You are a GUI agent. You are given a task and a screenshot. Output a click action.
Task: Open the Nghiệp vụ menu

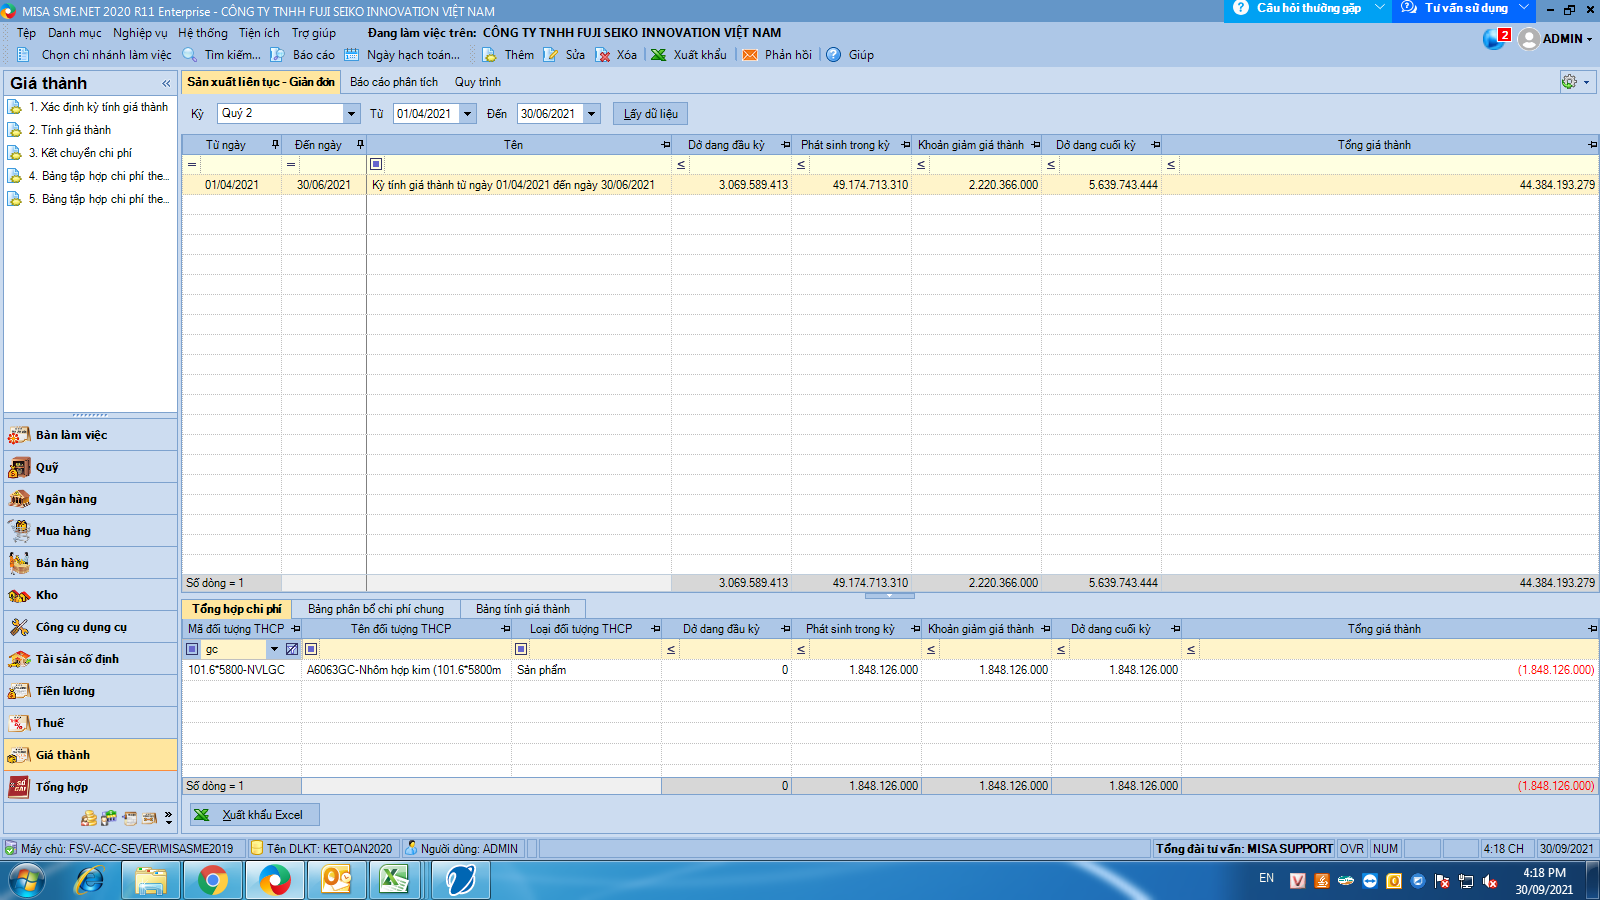140,33
